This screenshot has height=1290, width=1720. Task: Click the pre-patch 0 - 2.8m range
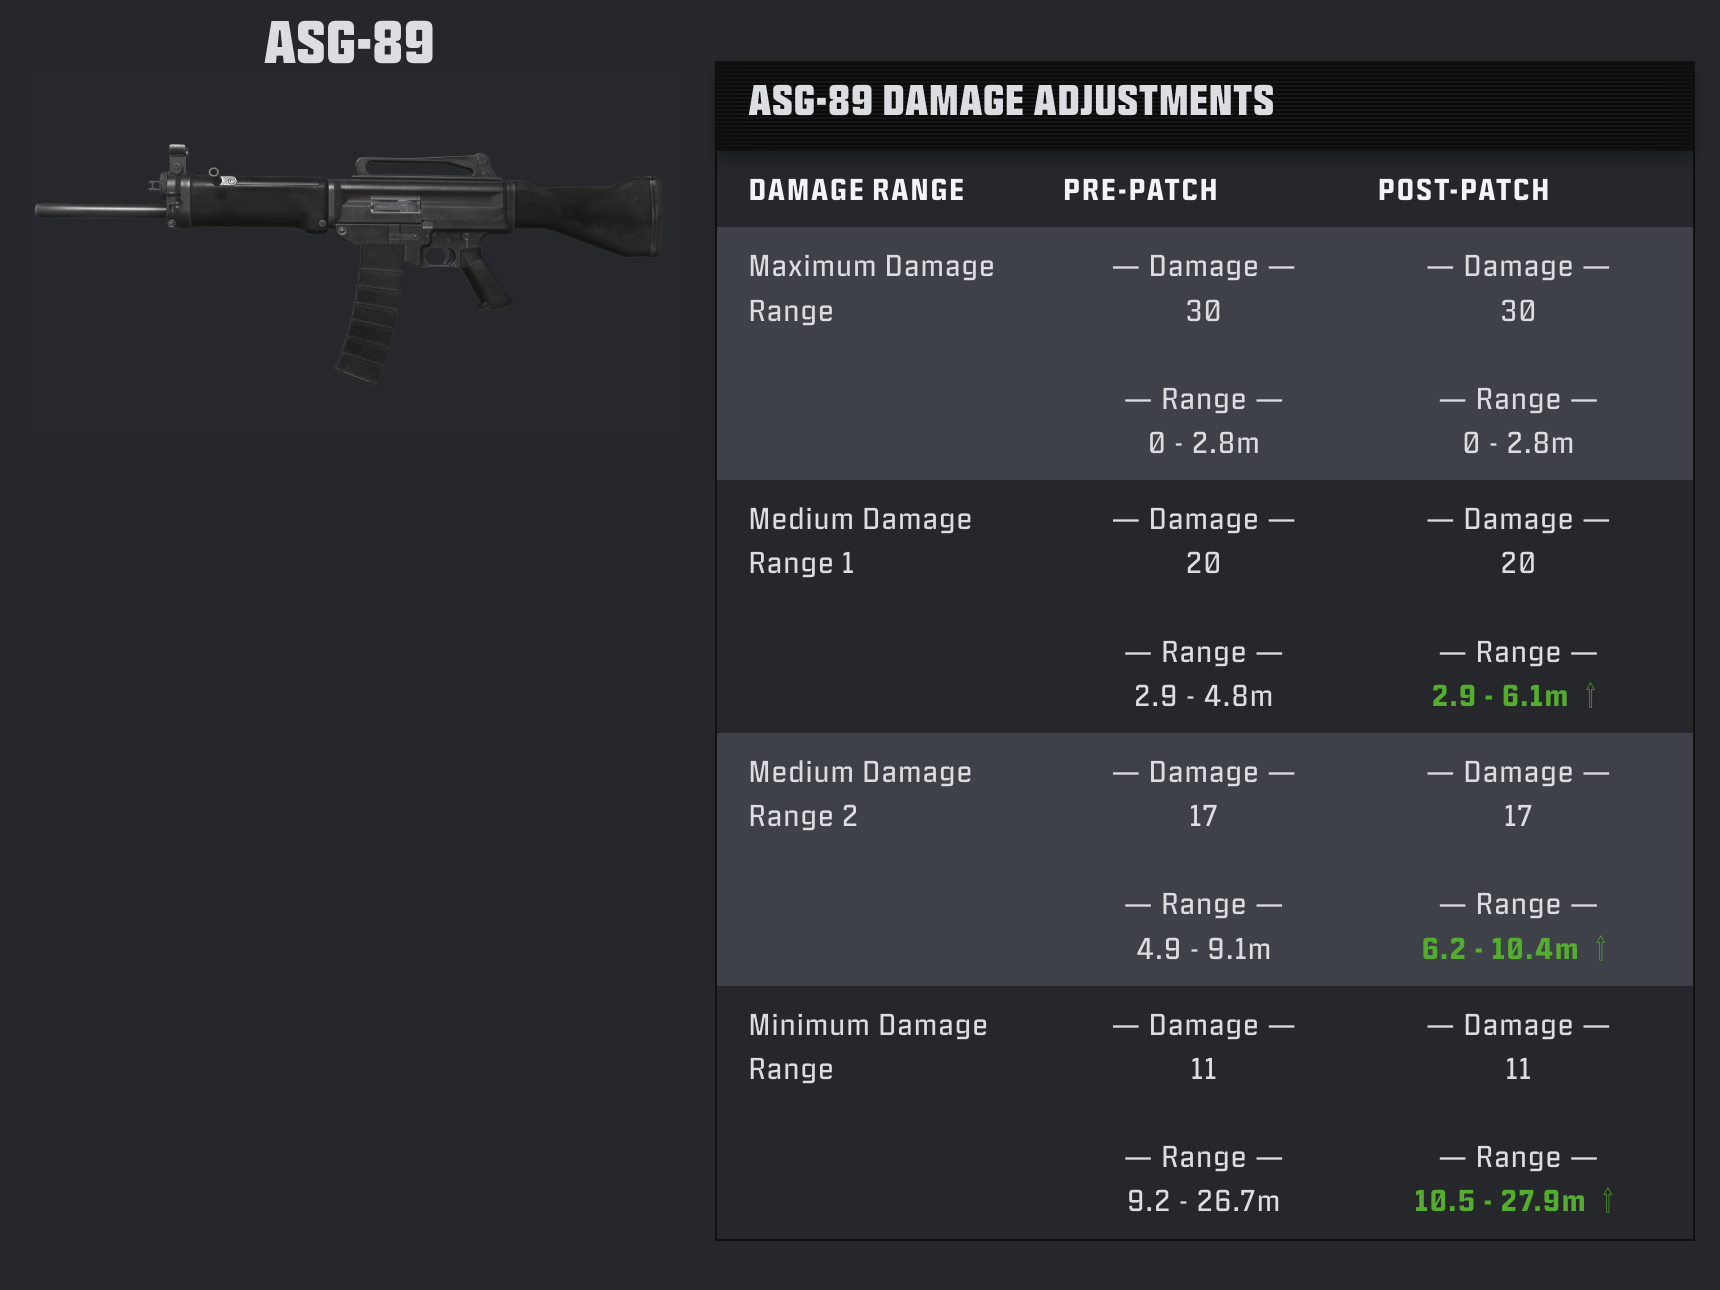1203,443
